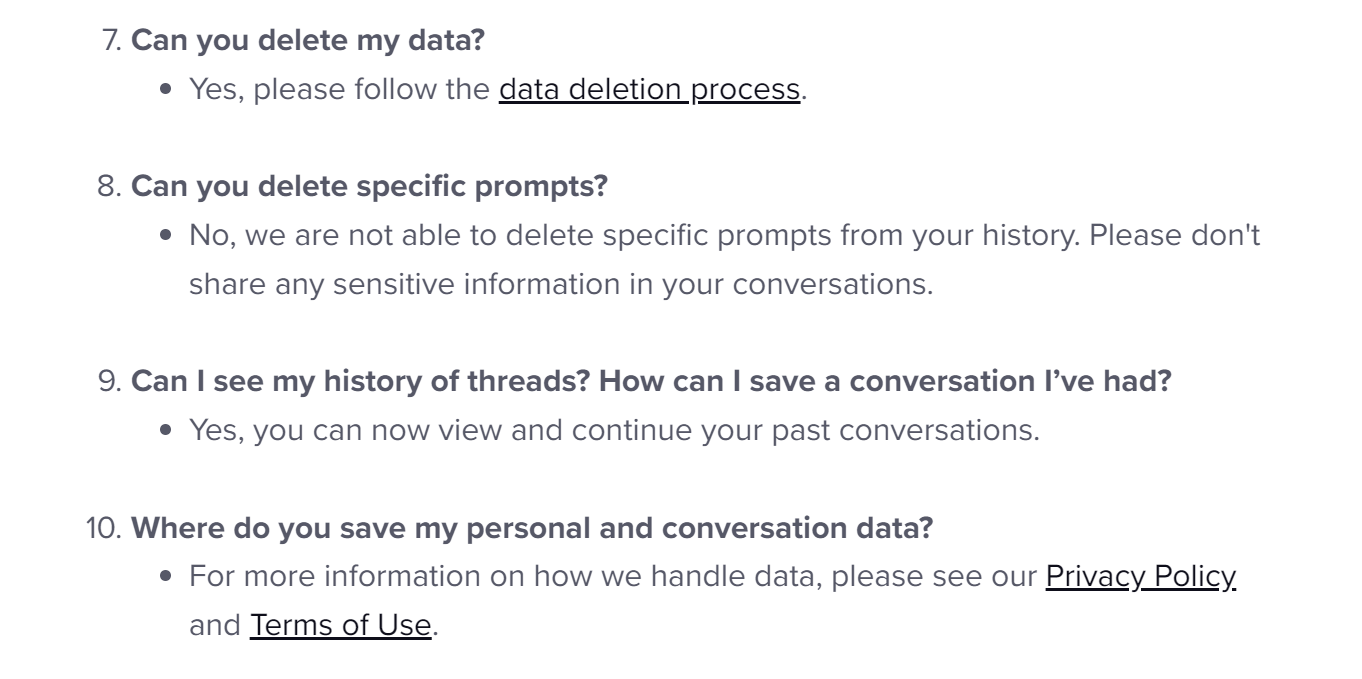Open the Privacy Policy link
This screenshot has width=1362, height=679.
1141,576
